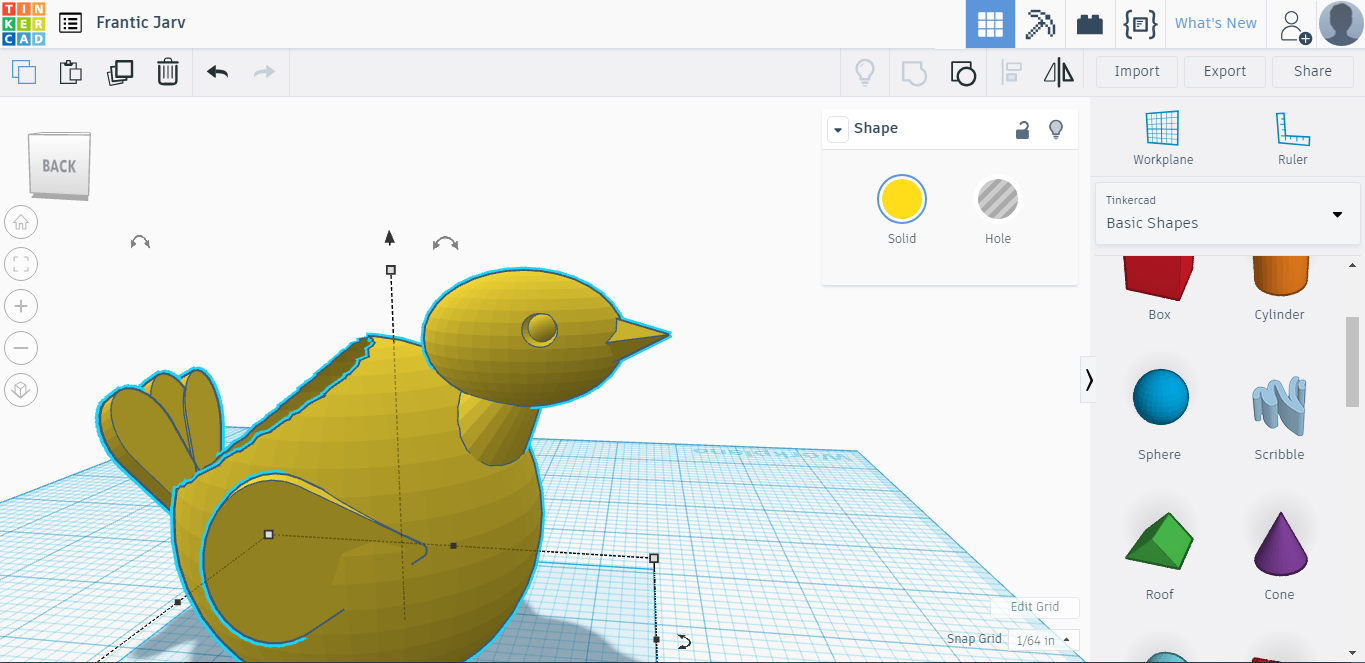Click the Share button
The image size is (1365, 663).
[x=1313, y=71]
